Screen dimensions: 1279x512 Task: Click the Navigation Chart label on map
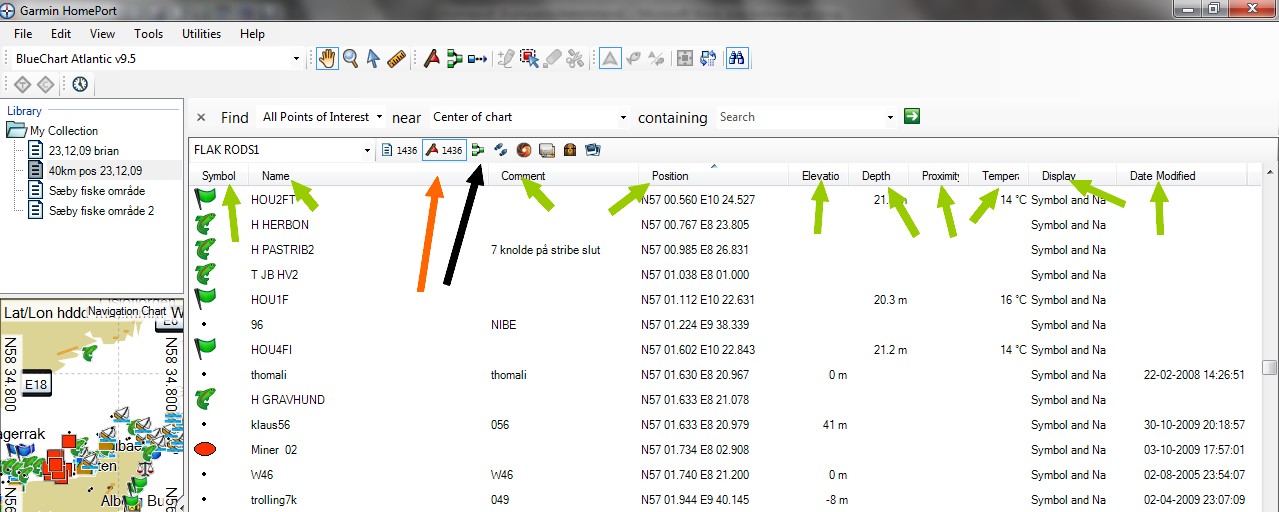click(127, 311)
